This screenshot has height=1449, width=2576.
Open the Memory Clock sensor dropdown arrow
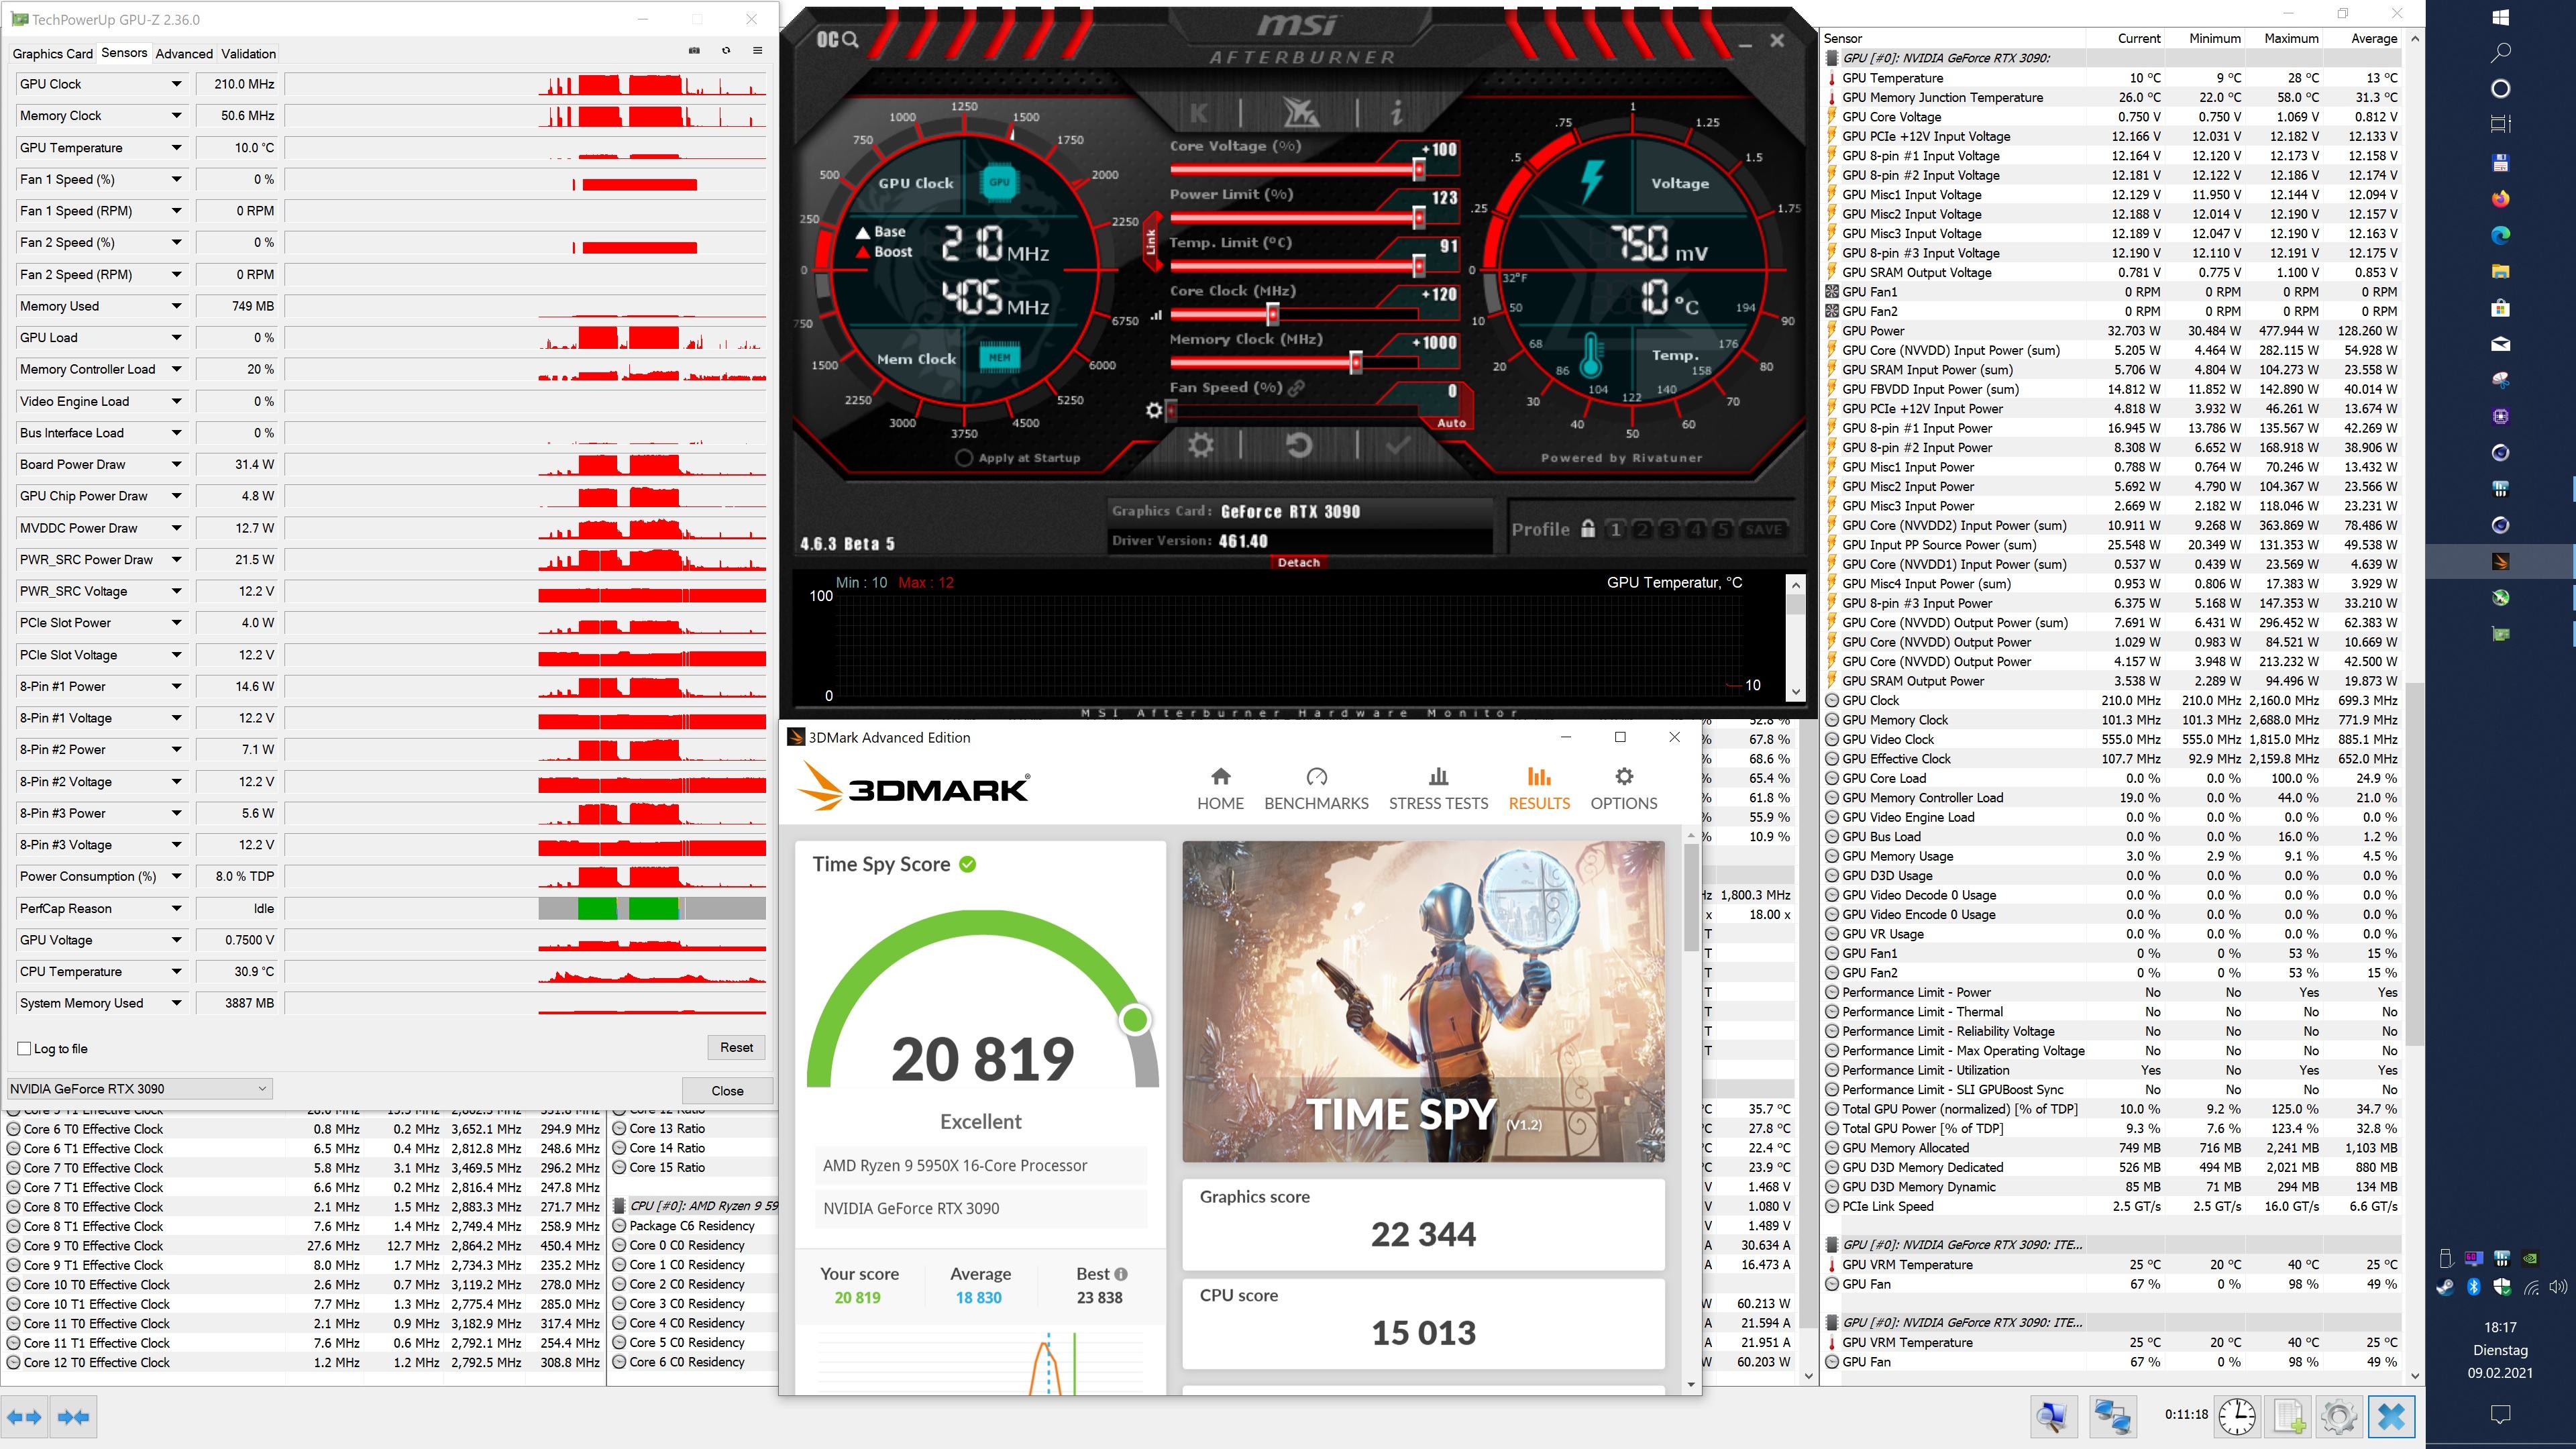pos(176,116)
